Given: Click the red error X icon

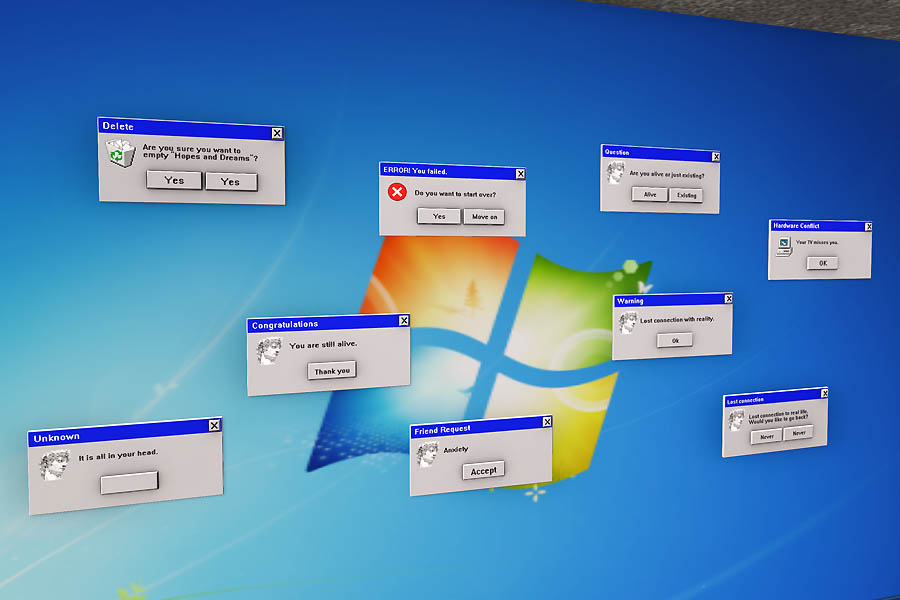Looking at the screenshot, I should (397, 192).
